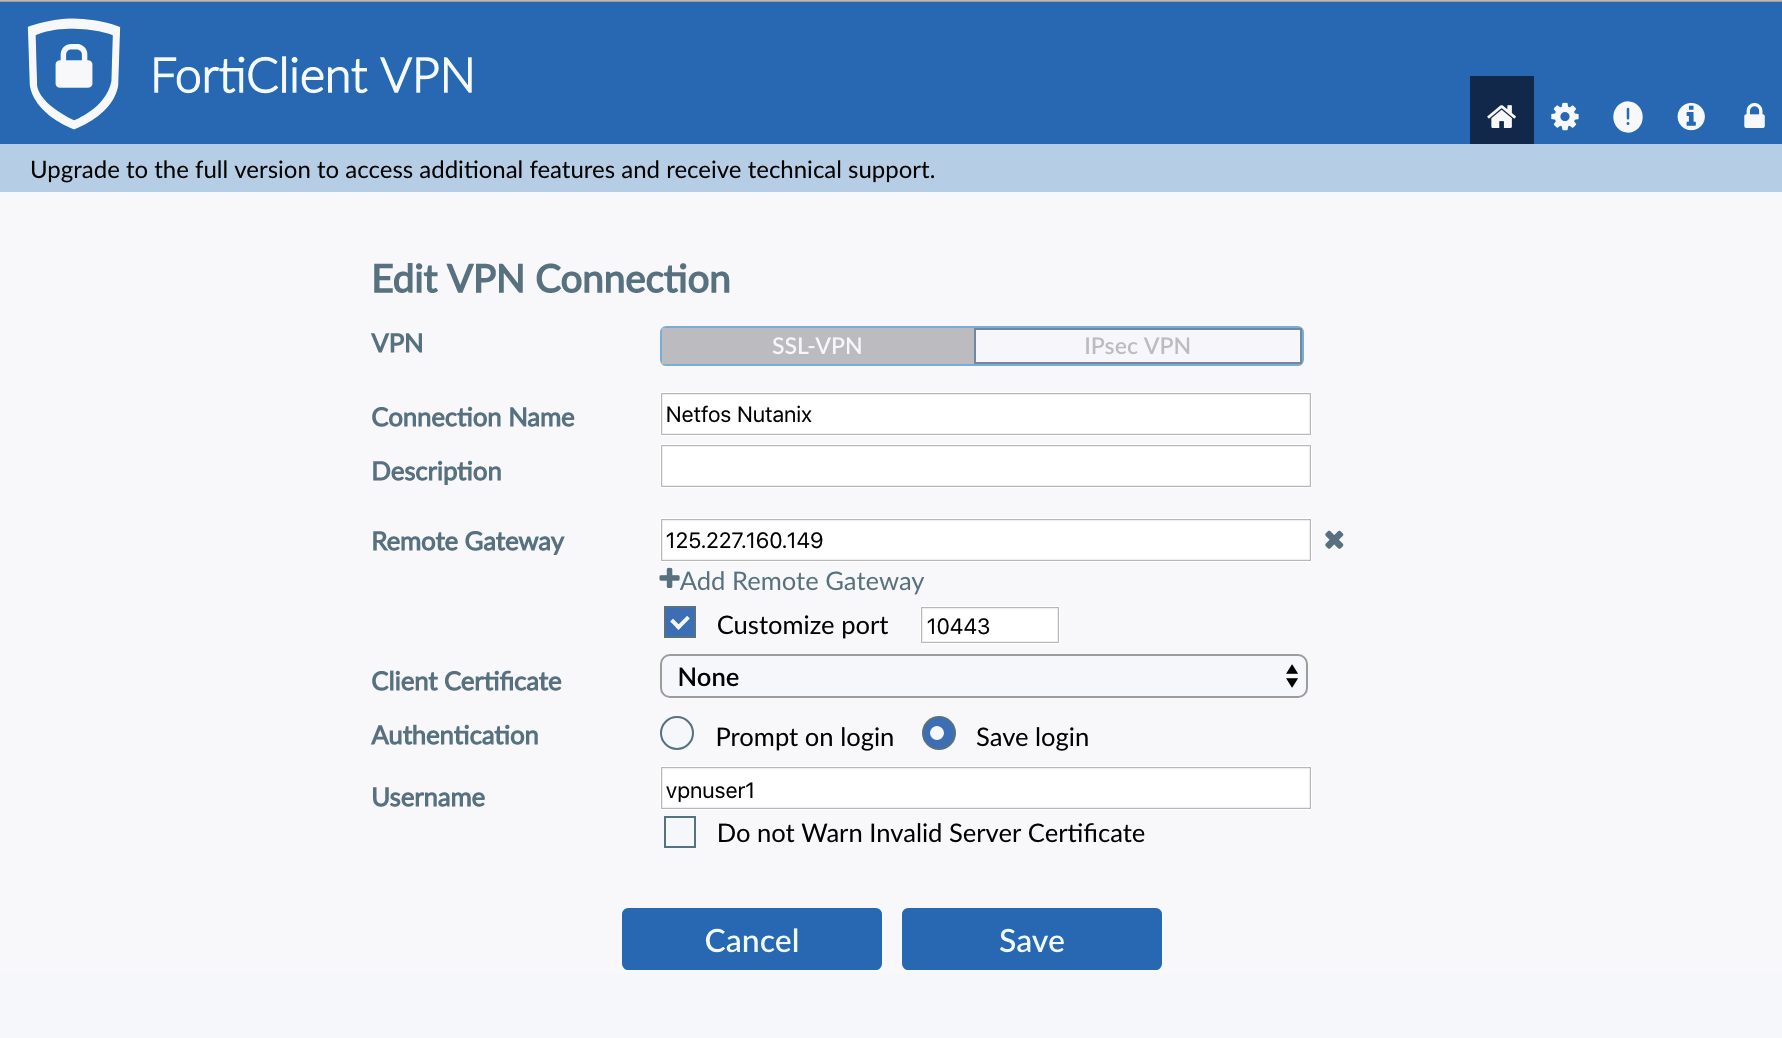The width and height of the screenshot is (1782, 1038).
Task: Click the Authentication label
Action: tap(455, 735)
